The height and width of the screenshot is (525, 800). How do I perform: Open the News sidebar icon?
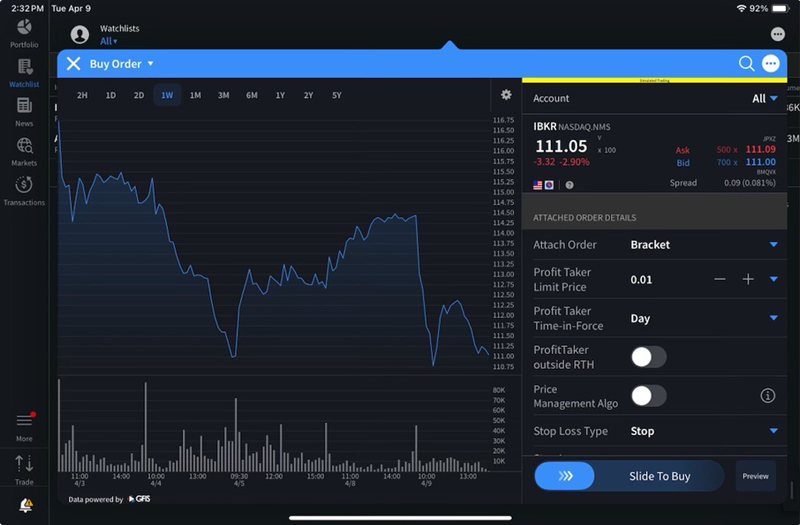point(24,106)
